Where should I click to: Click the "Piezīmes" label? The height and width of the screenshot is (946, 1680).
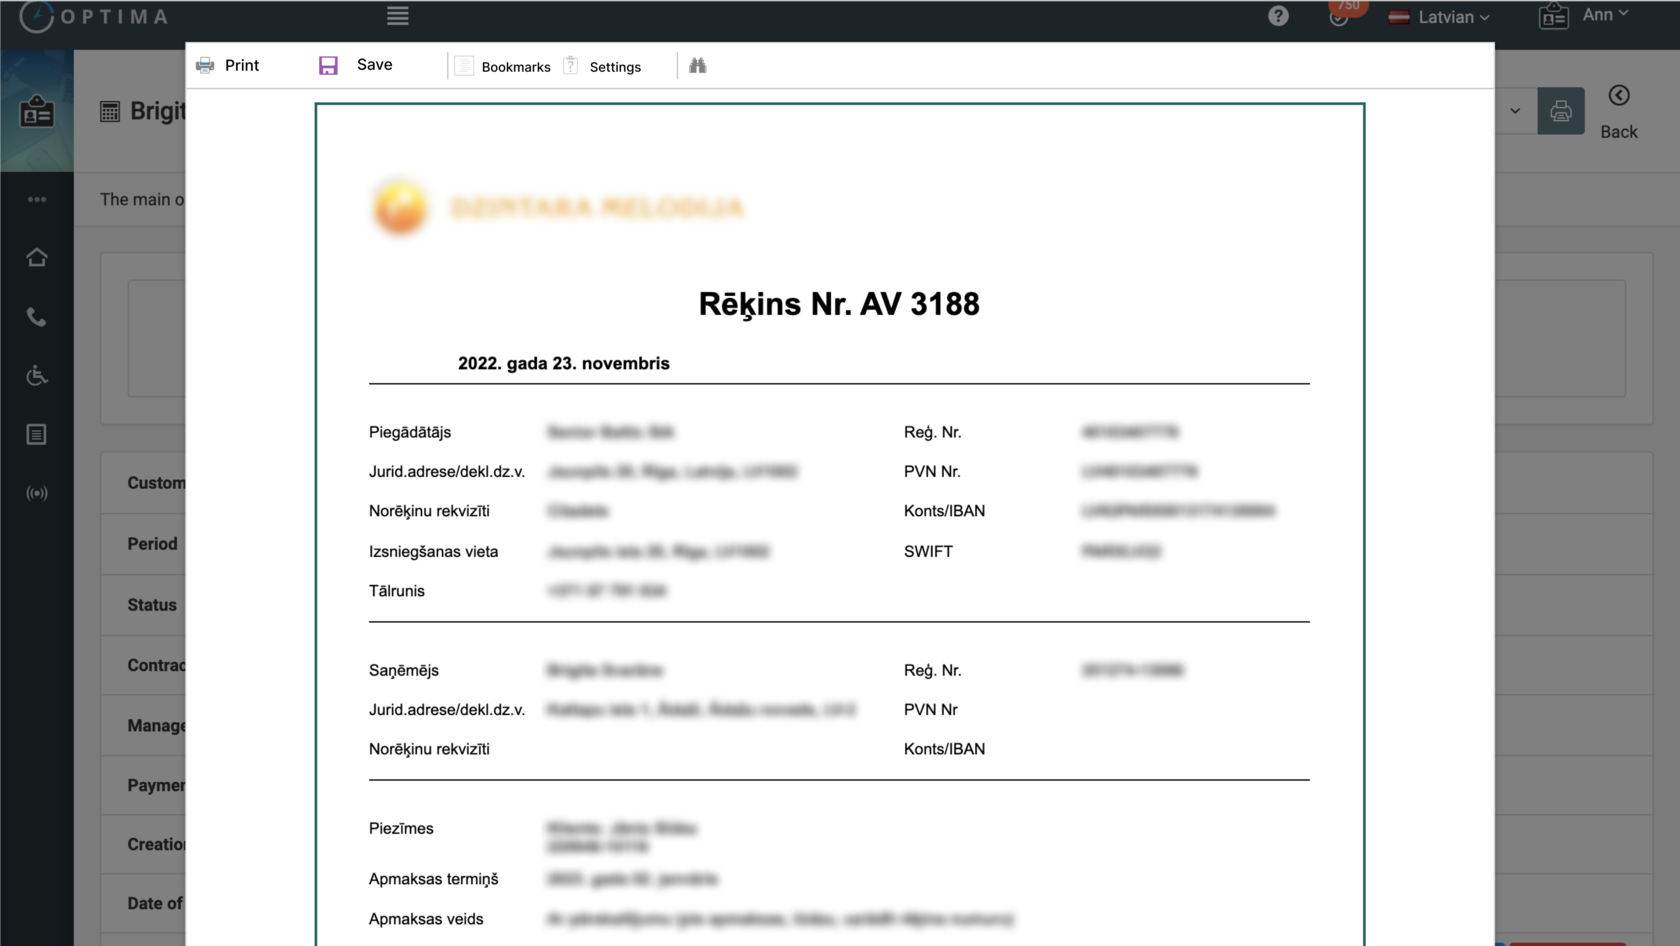pos(401,829)
